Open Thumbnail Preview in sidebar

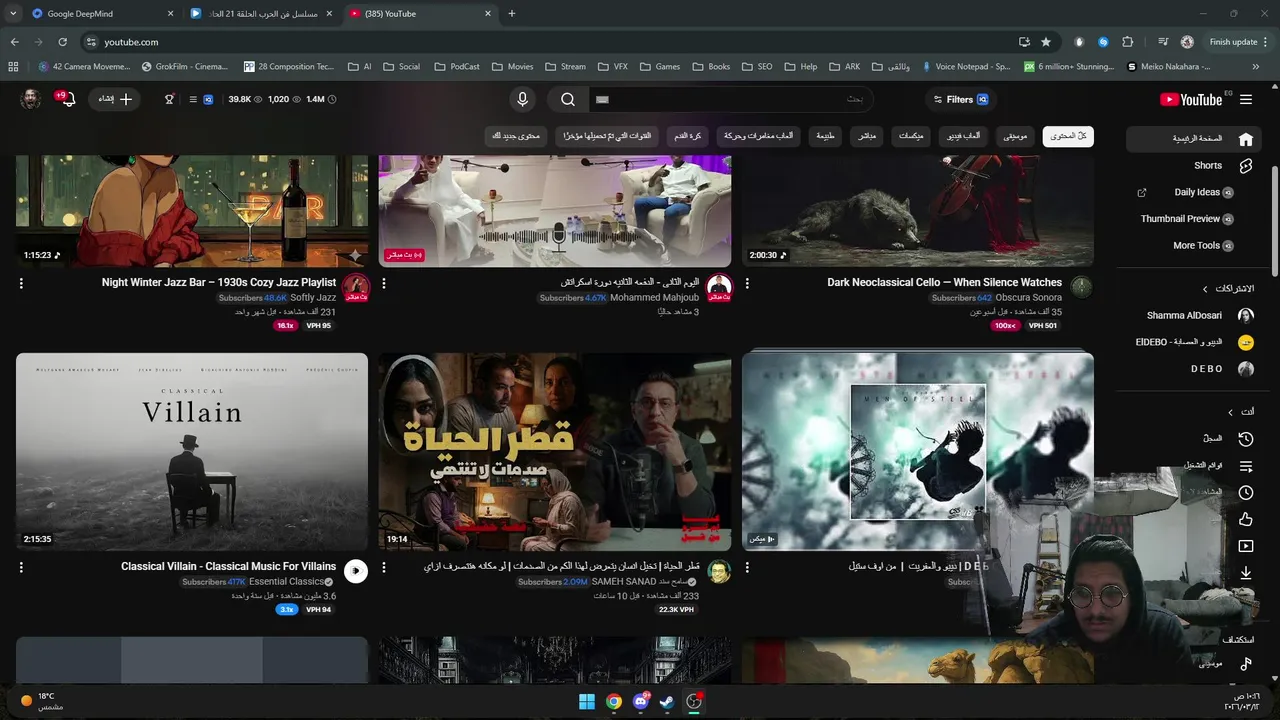click(1188, 219)
